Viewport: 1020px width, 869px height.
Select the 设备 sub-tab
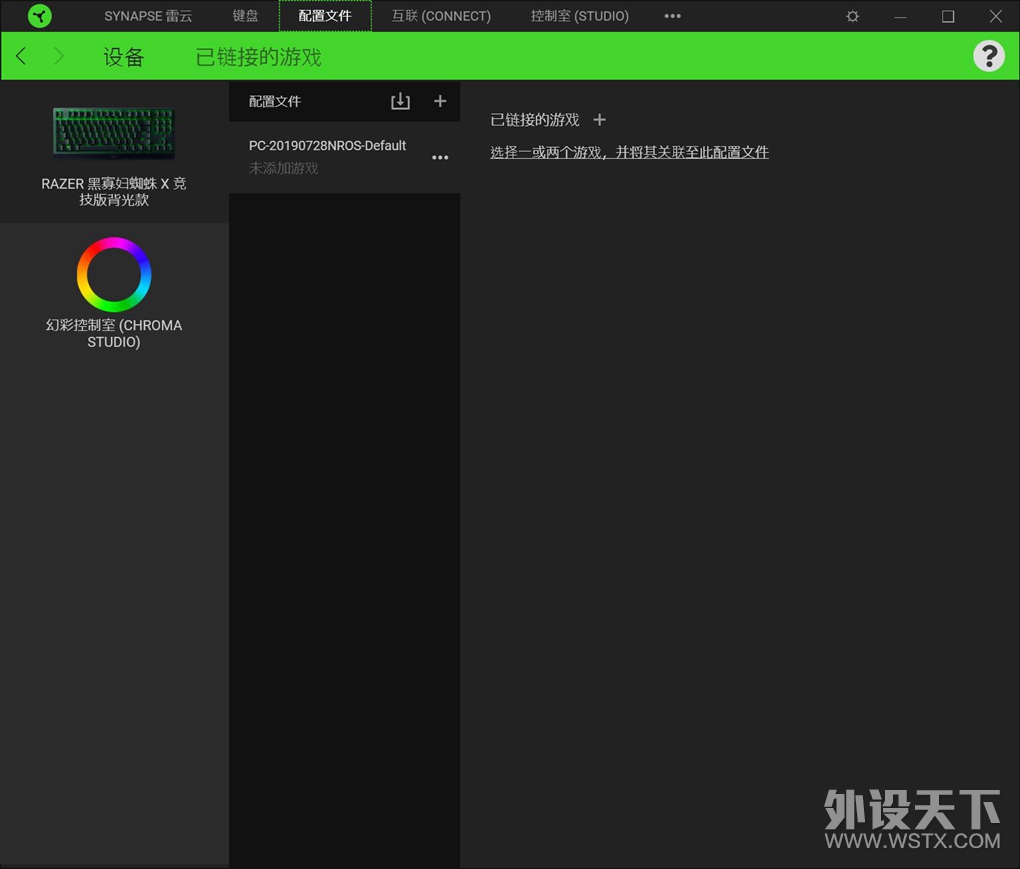123,57
